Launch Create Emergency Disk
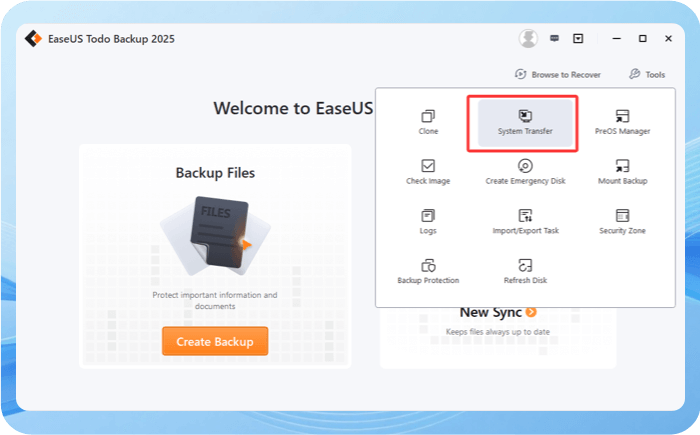Viewport: 700px width, 435px height. pyautogui.click(x=524, y=171)
